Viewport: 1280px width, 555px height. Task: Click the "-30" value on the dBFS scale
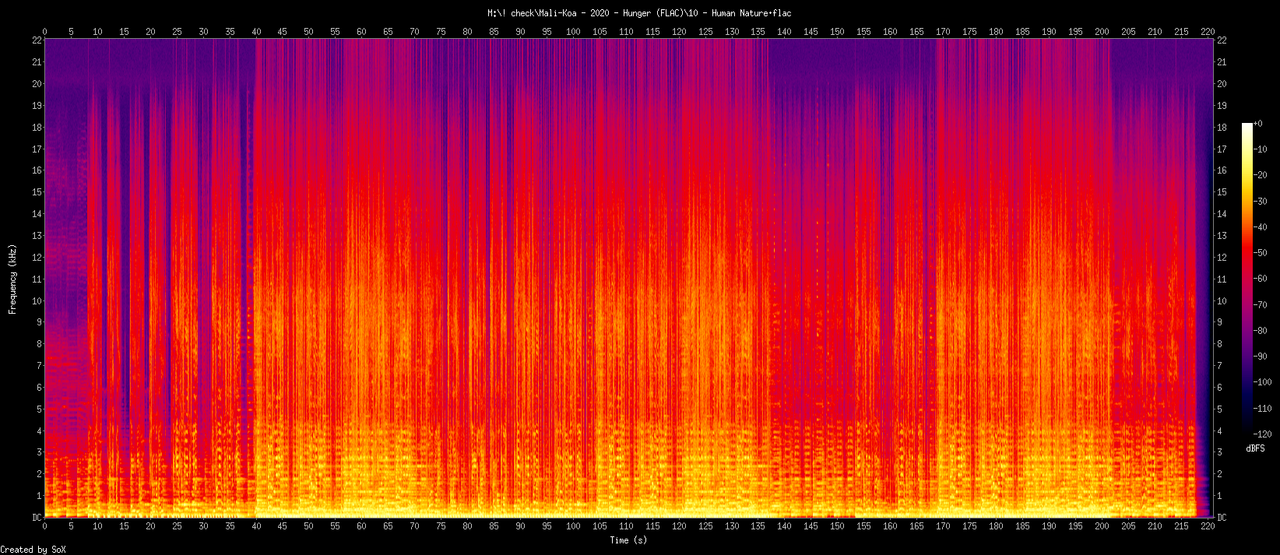1260,201
